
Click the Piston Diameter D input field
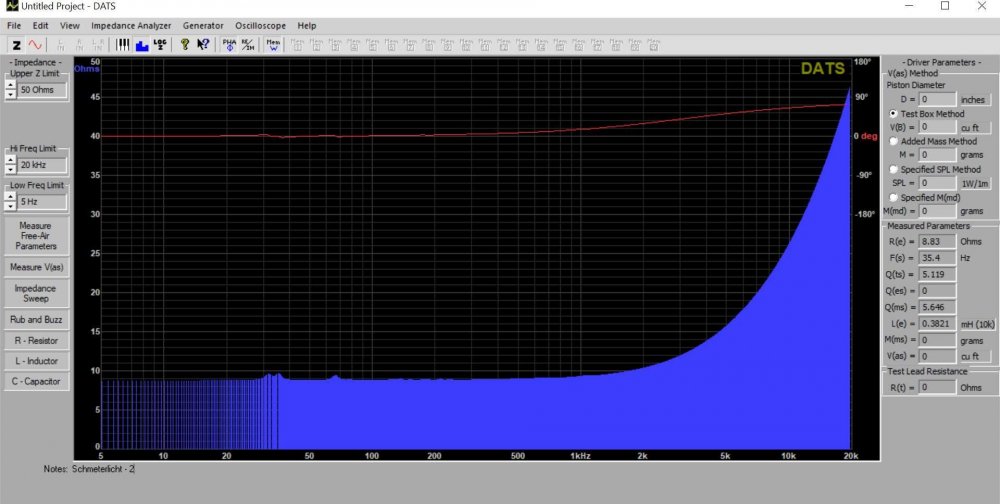[x=938, y=99]
